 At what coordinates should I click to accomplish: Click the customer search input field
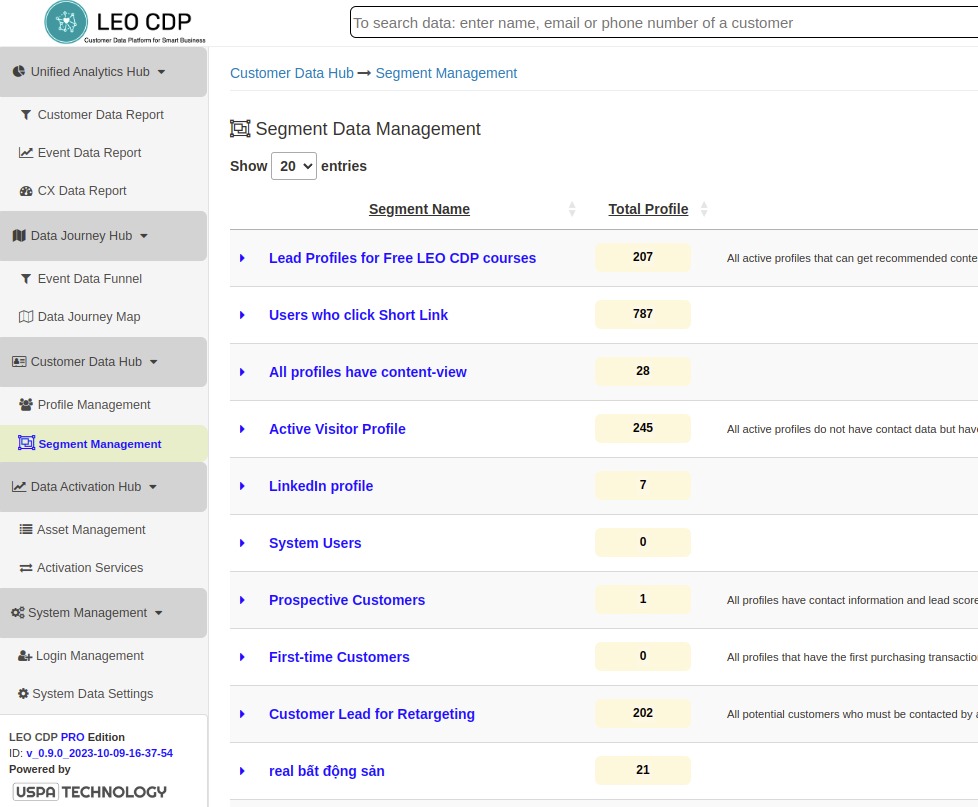tap(664, 22)
